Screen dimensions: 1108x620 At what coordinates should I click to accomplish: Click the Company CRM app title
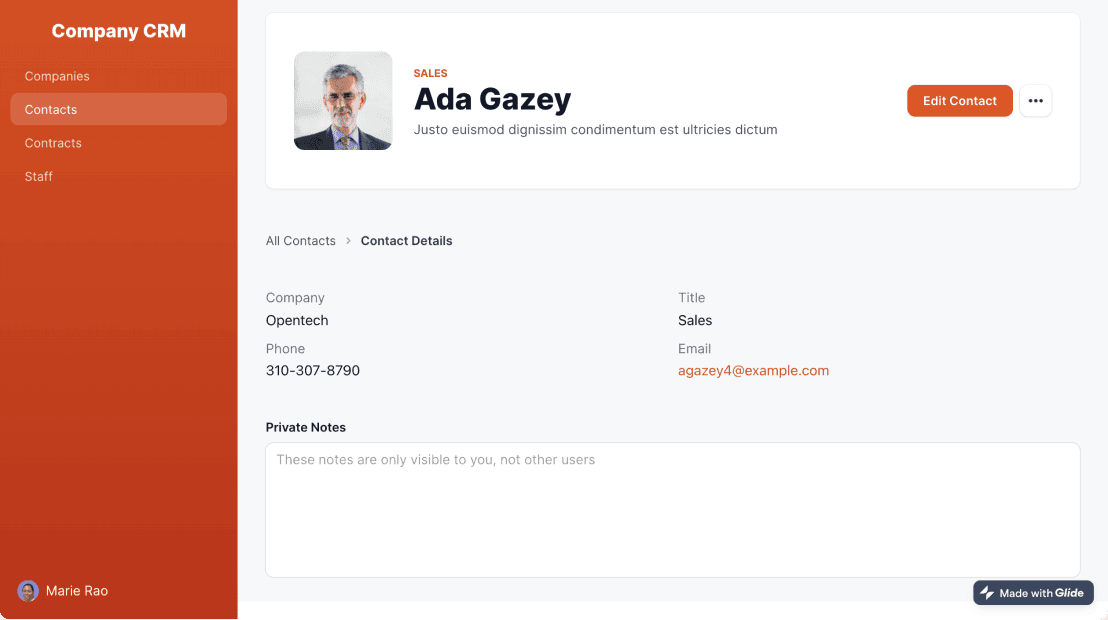(x=119, y=31)
